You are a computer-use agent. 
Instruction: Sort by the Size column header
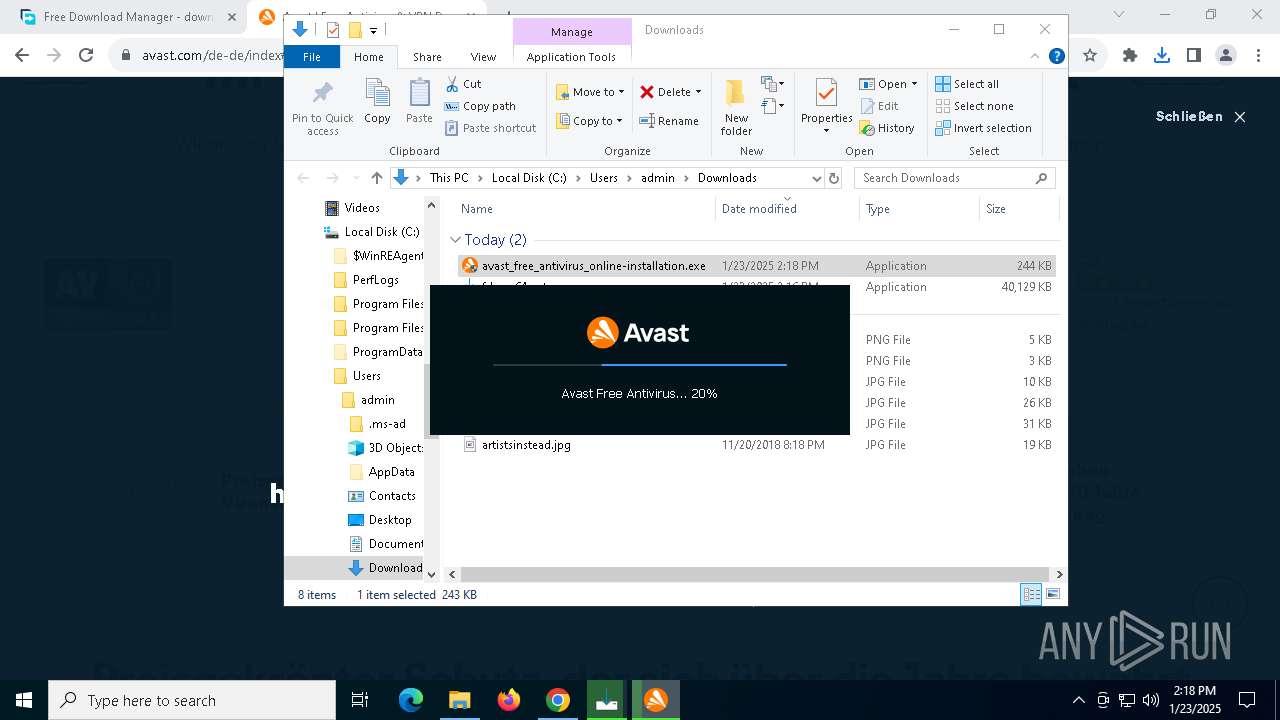pyautogui.click(x=1018, y=209)
